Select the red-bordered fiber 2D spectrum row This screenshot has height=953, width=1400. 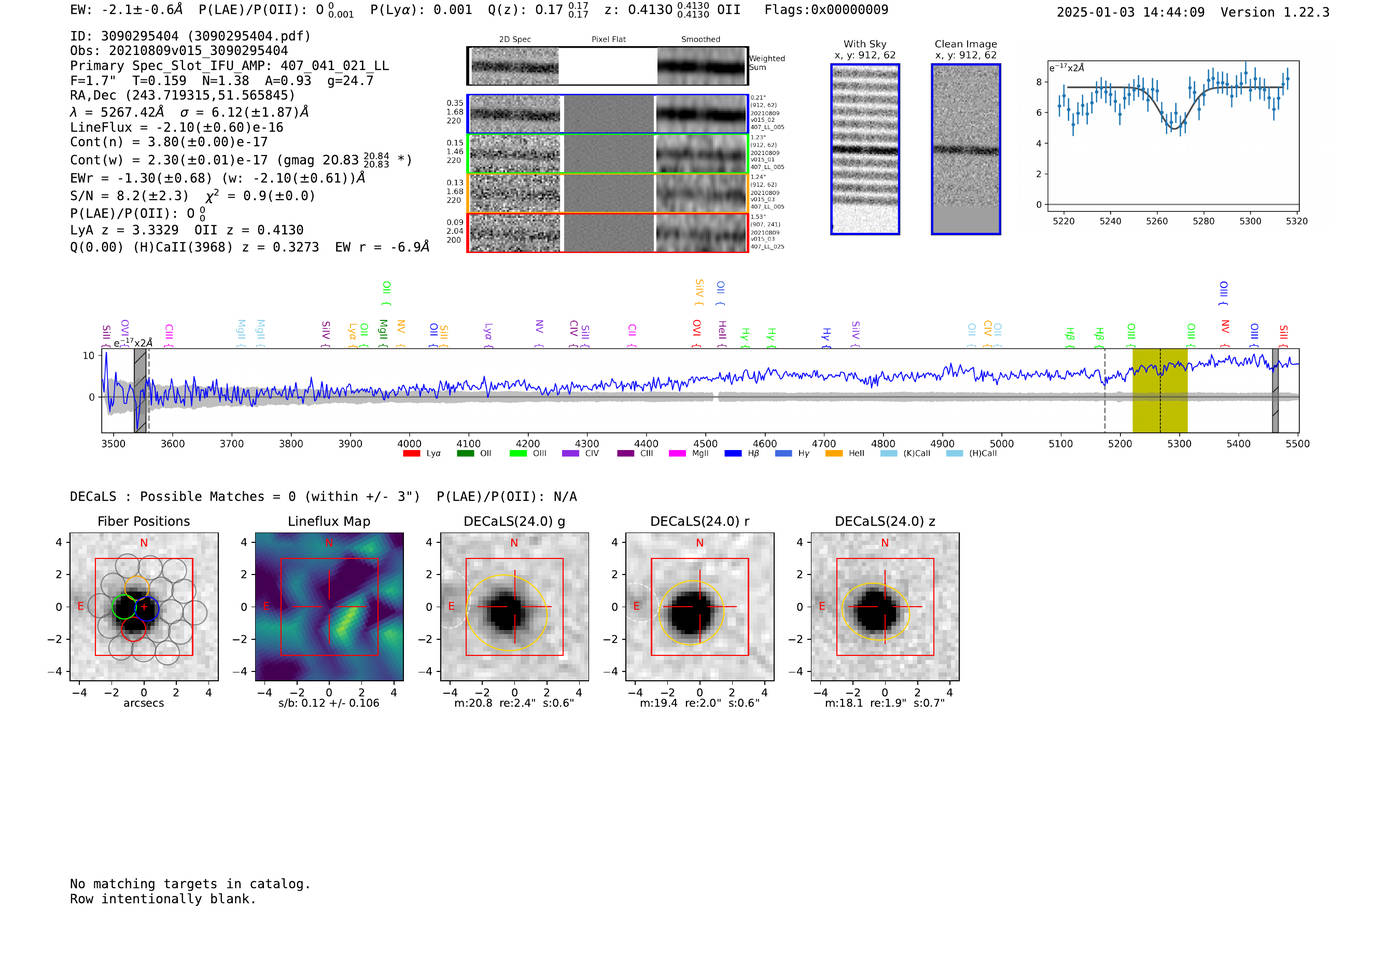pyautogui.click(x=607, y=232)
